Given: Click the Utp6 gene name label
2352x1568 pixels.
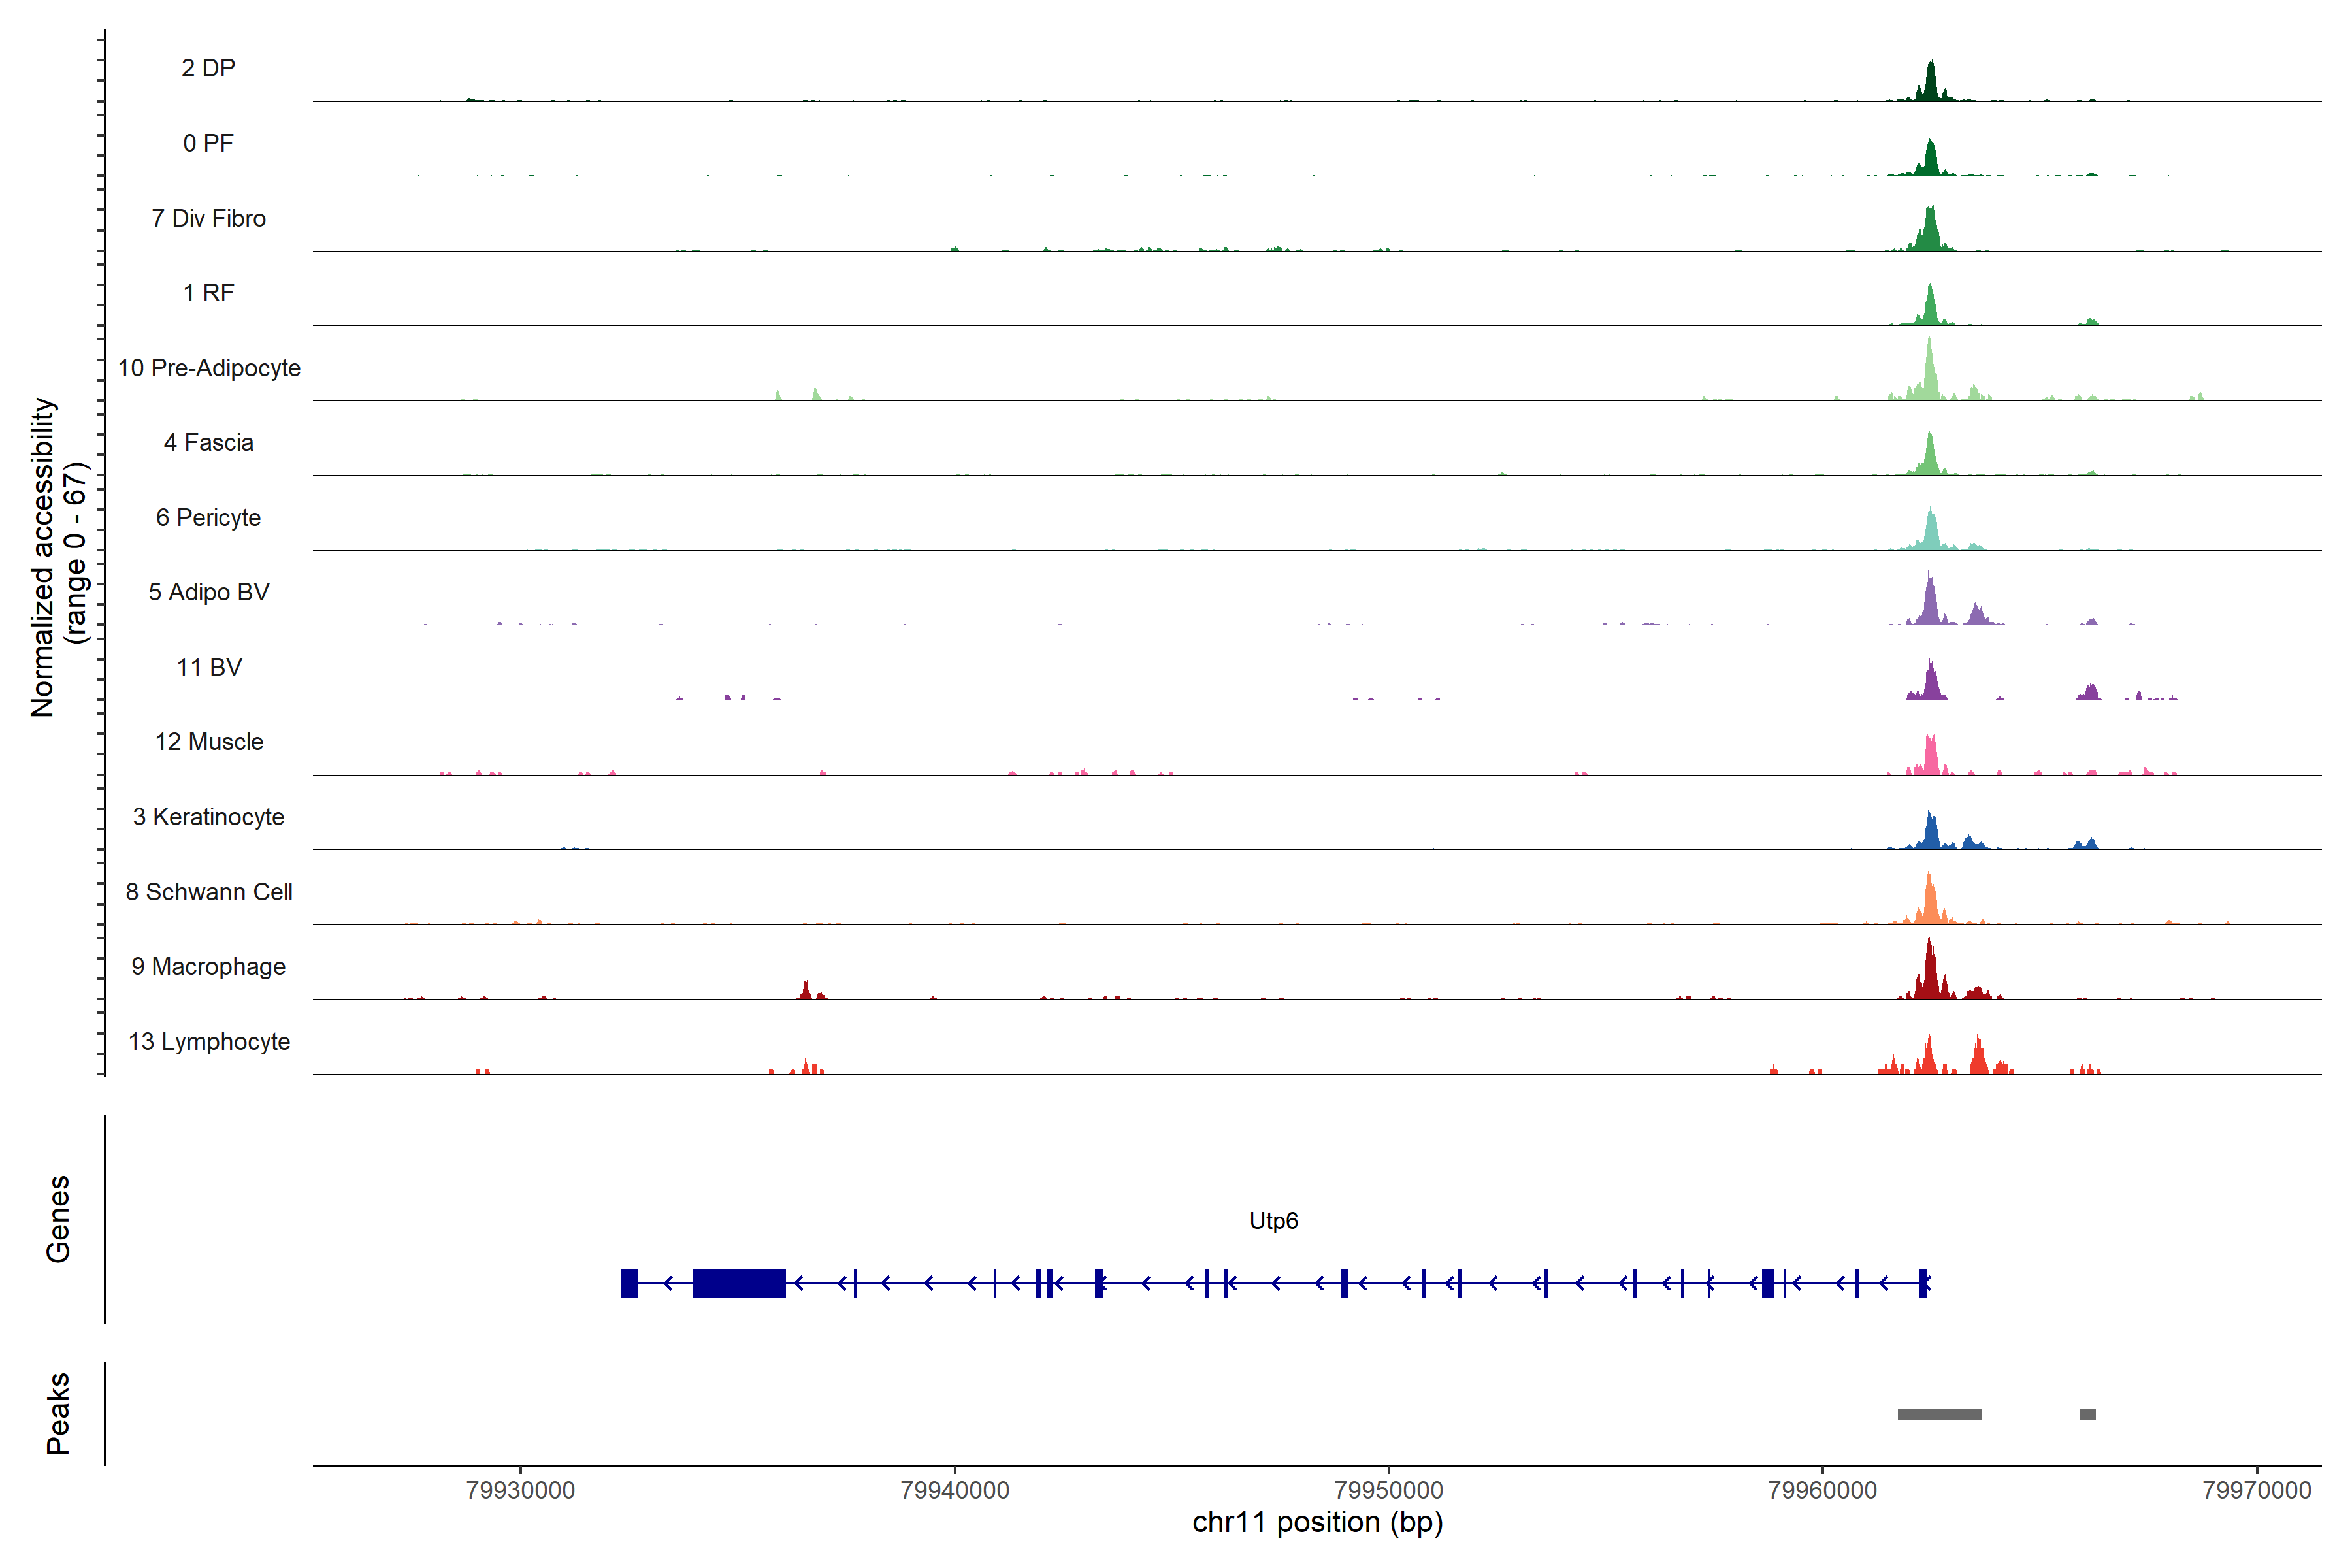Looking at the screenshot, I should click(1273, 1220).
